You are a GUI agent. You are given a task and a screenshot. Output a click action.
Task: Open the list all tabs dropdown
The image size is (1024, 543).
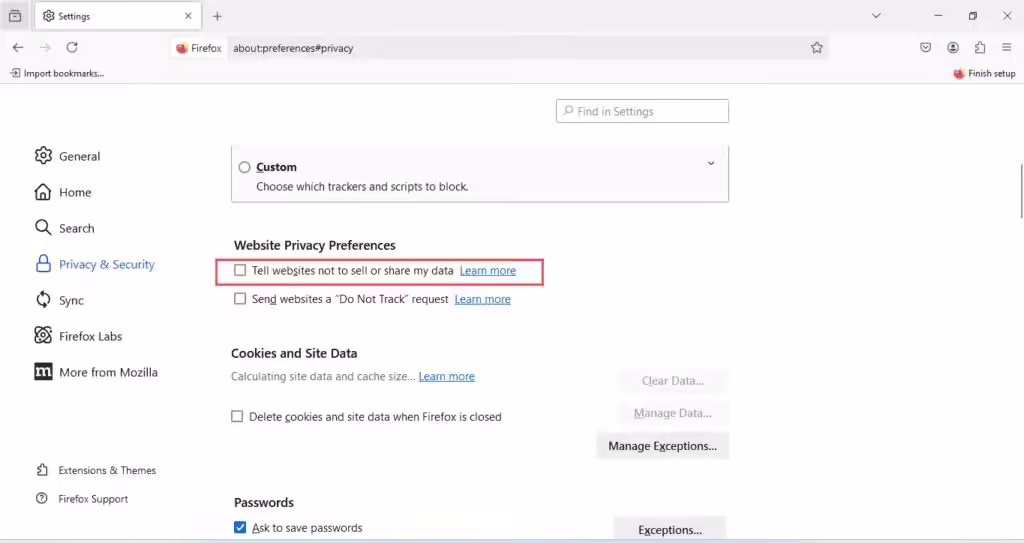pyautogui.click(x=876, y=16)
